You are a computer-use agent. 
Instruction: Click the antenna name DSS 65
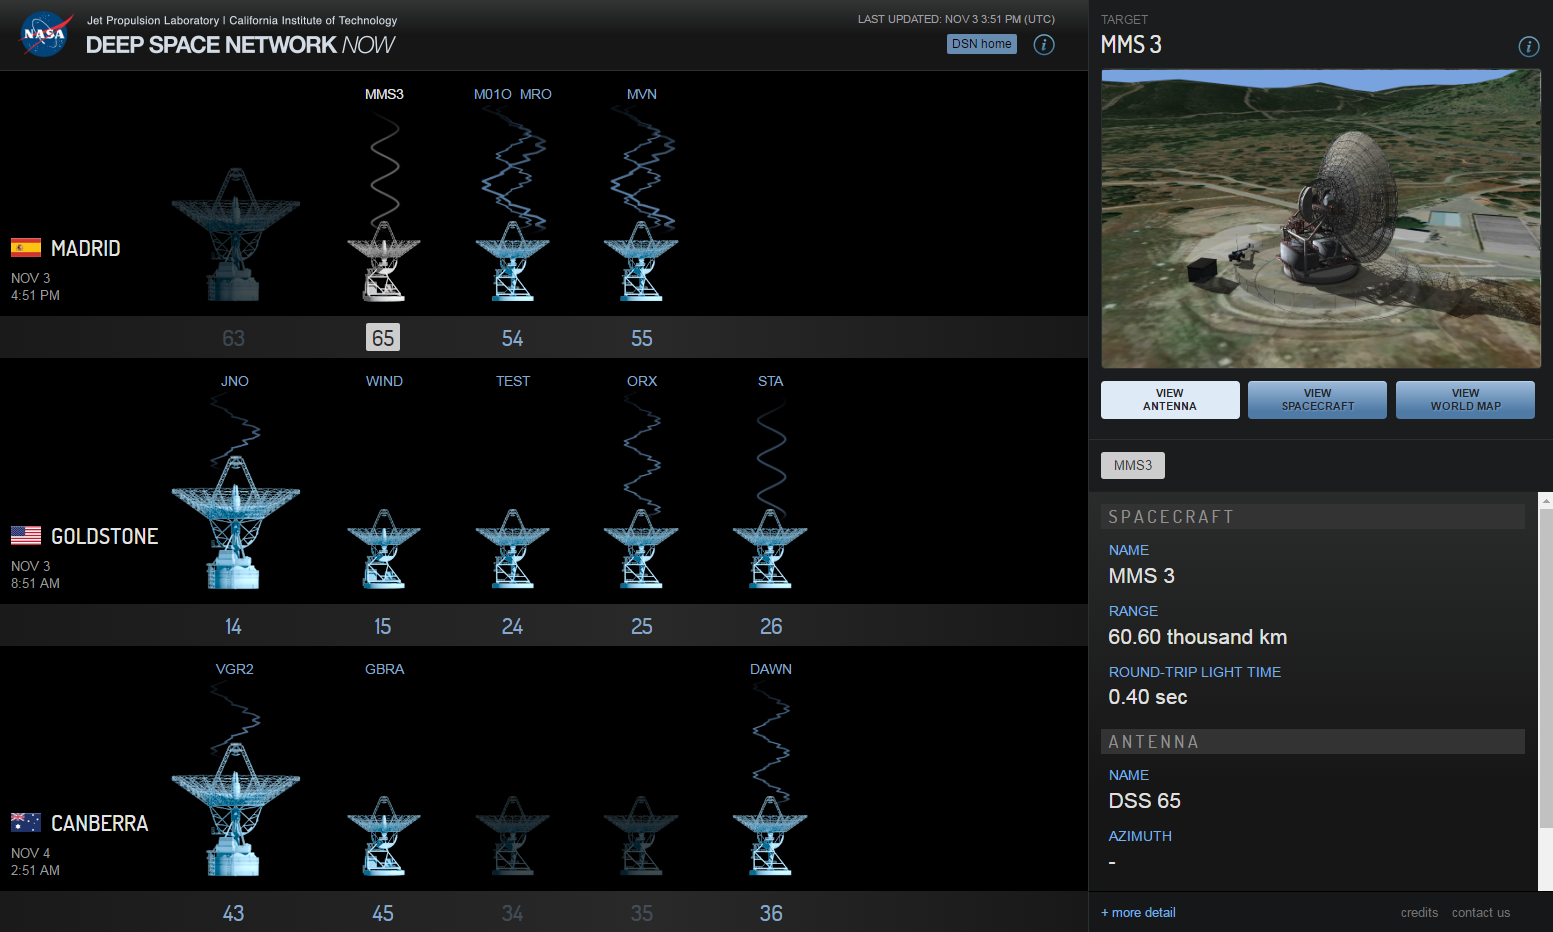pos(1145,801)
